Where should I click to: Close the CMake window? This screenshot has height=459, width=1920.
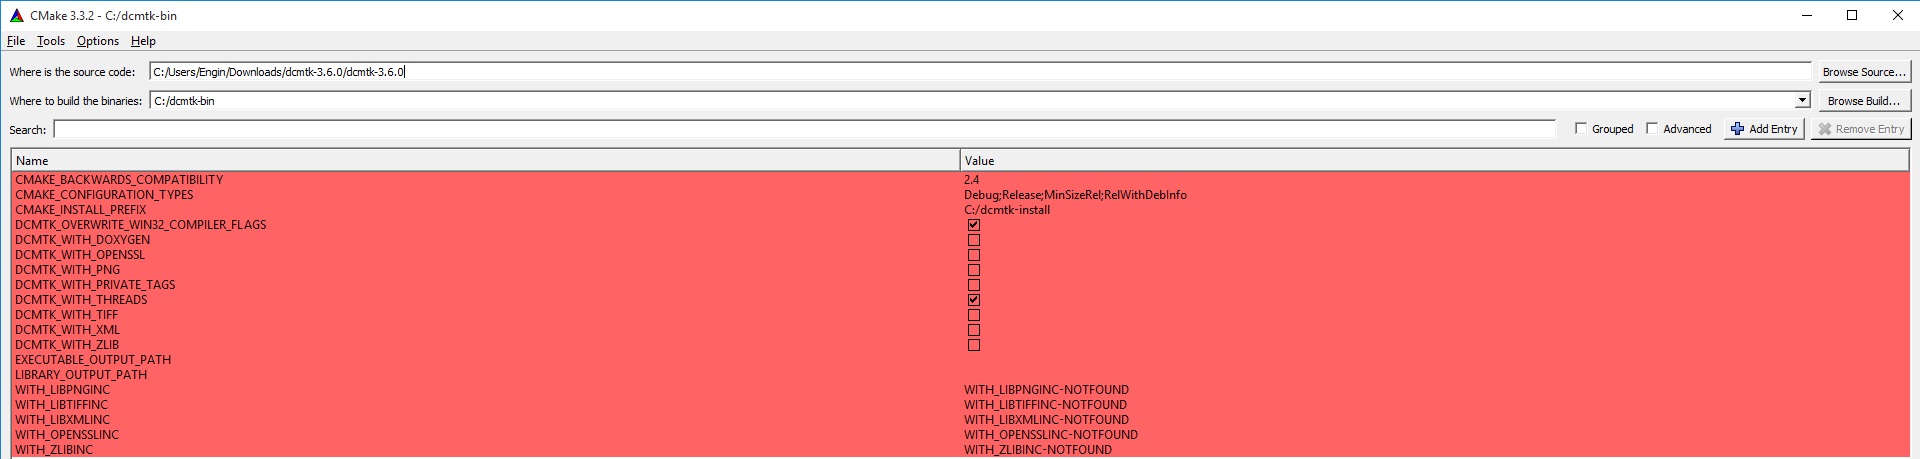point(1897,15)
